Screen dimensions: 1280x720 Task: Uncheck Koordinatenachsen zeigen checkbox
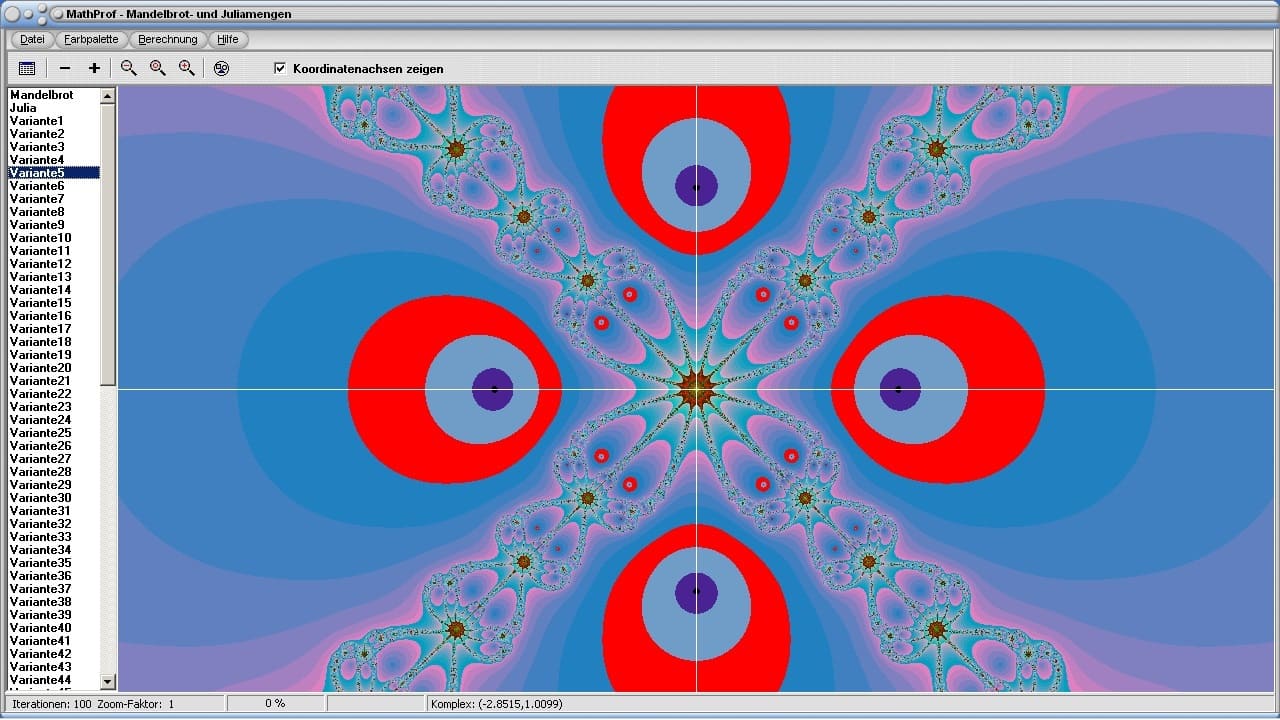[x=280, y=68]
